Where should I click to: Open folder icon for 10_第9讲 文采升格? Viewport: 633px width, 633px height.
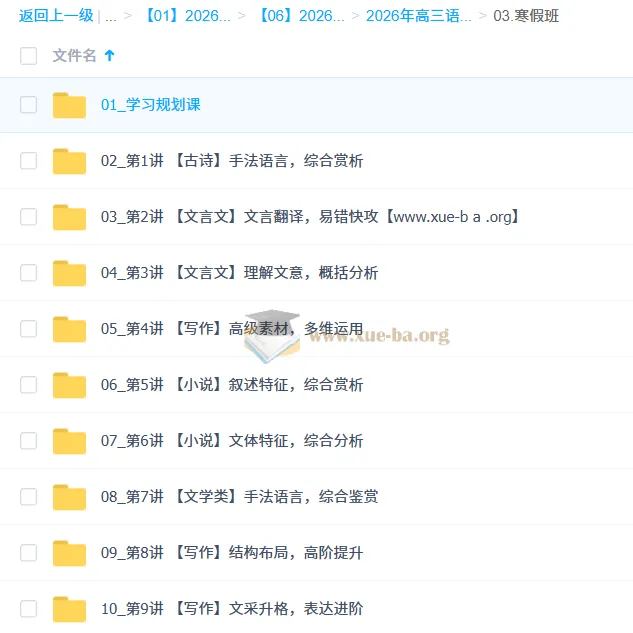pos(69,610)
